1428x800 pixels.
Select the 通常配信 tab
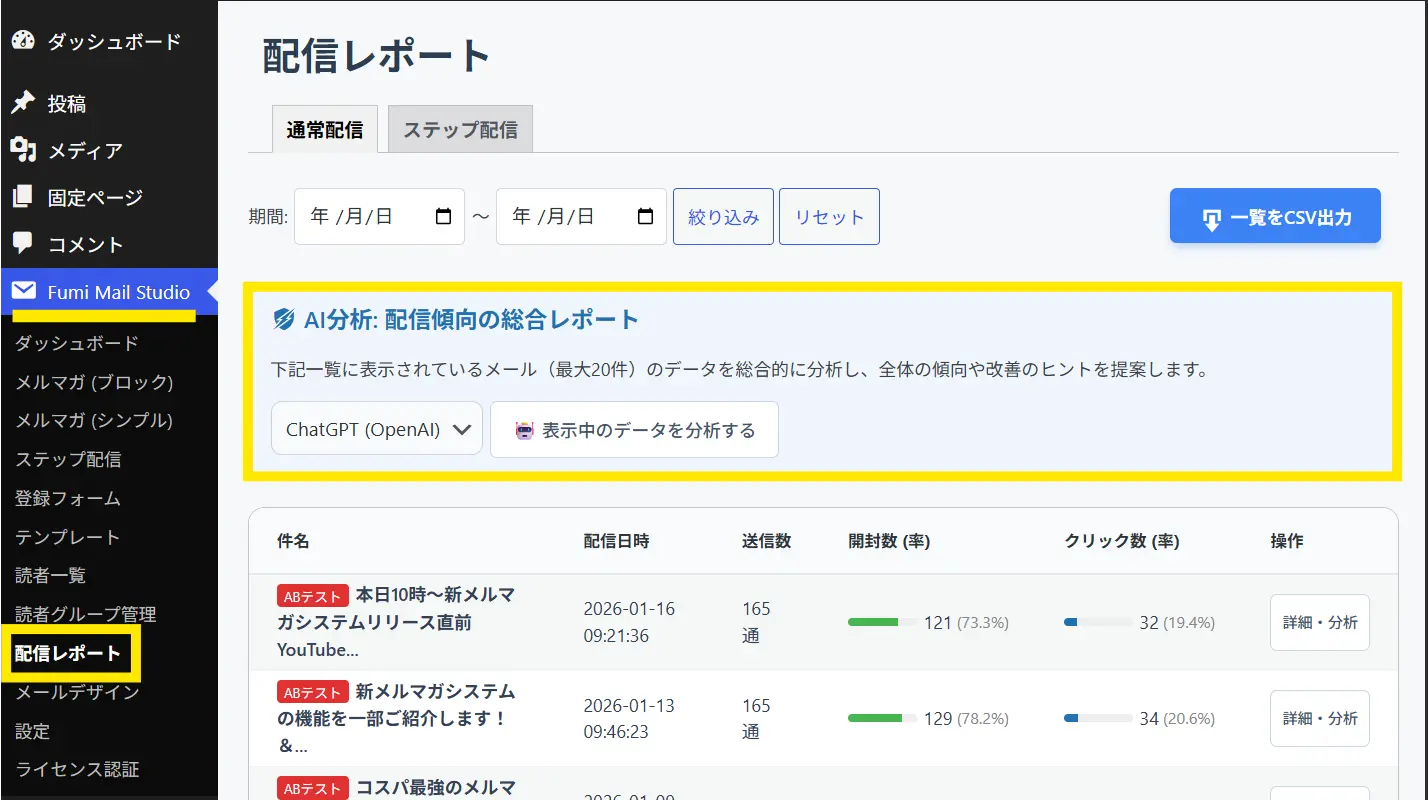(x=324, y=130)
